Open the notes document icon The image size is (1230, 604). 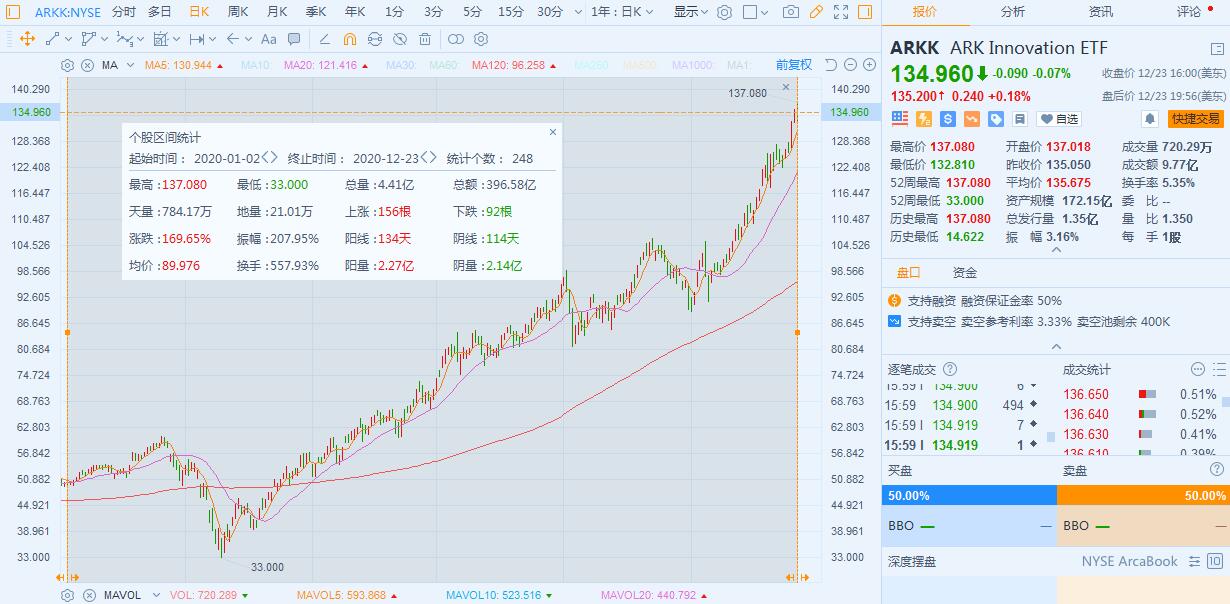[x=1020, y=119]
